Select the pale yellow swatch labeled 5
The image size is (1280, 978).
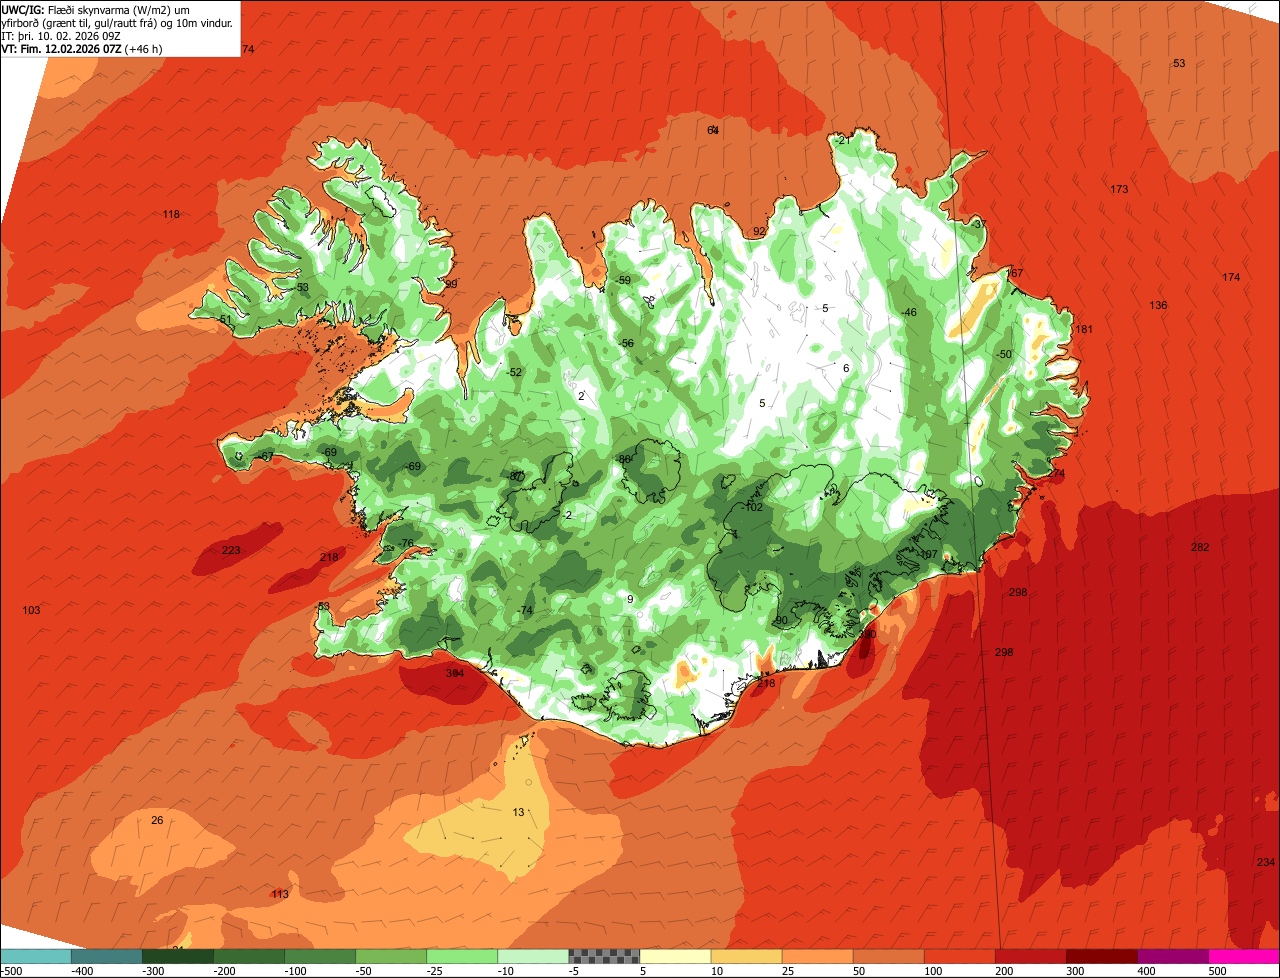(674, 956)
